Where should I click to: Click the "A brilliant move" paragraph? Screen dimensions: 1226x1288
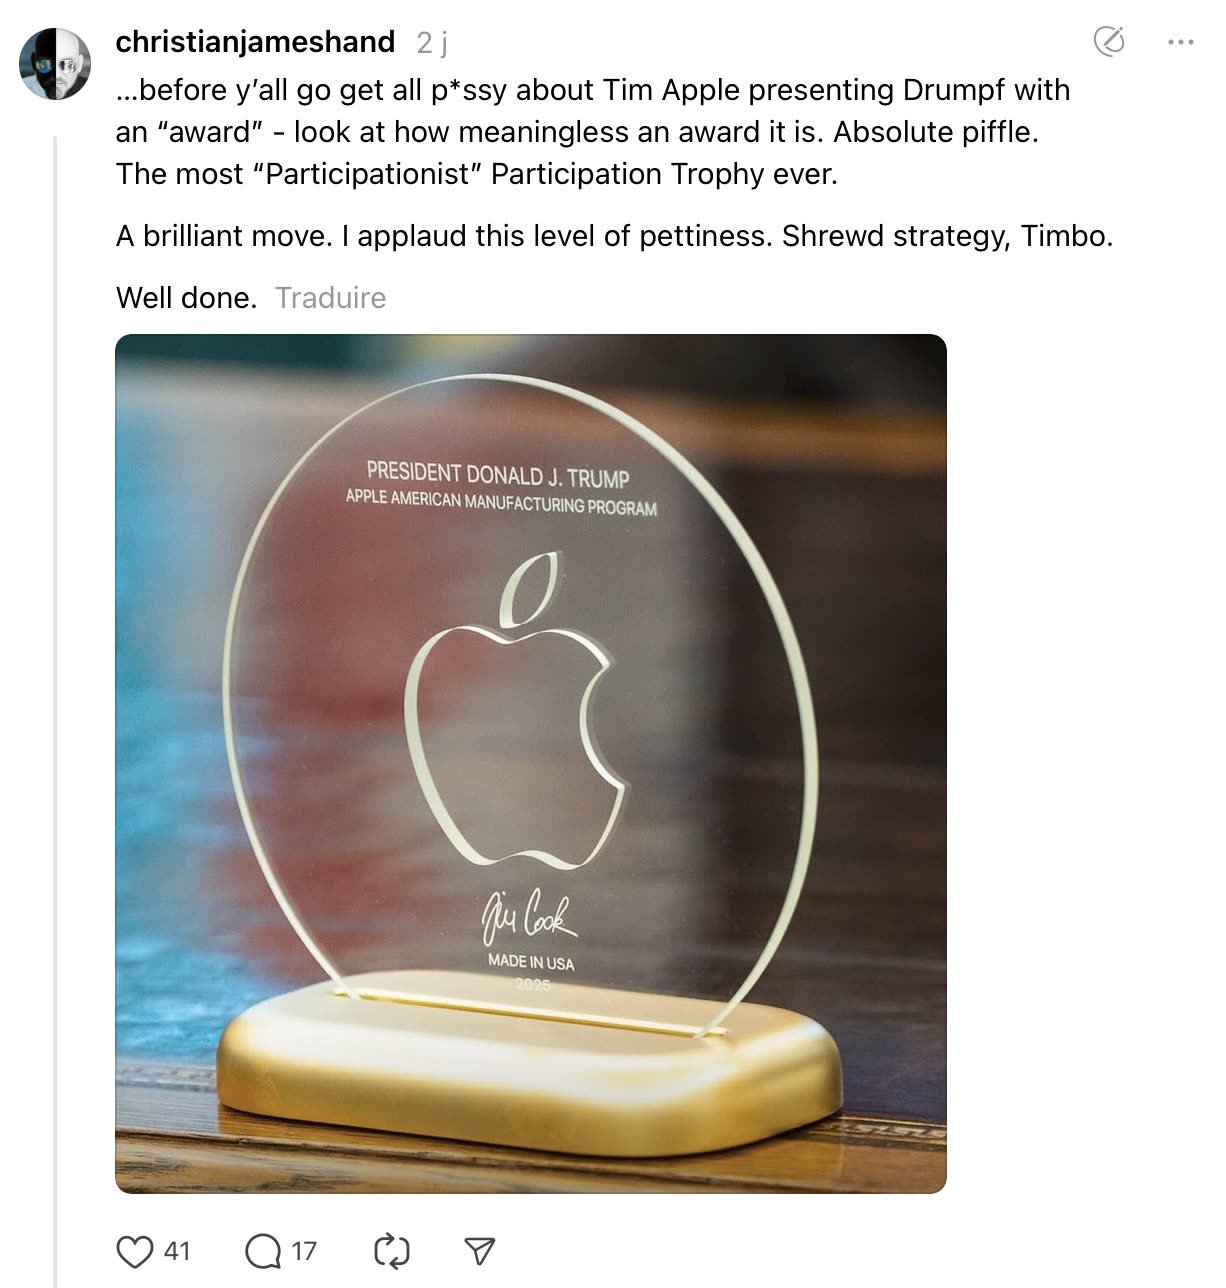614,236
